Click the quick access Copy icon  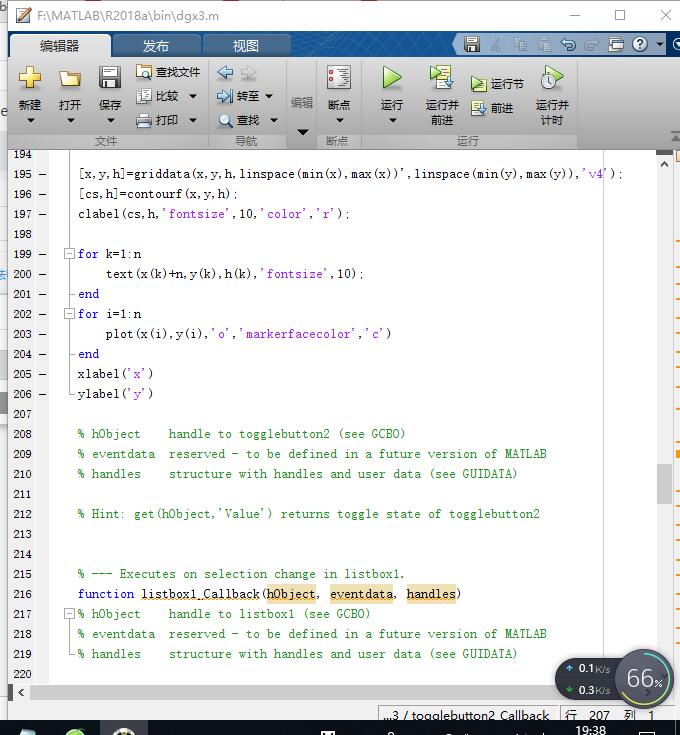520,45
